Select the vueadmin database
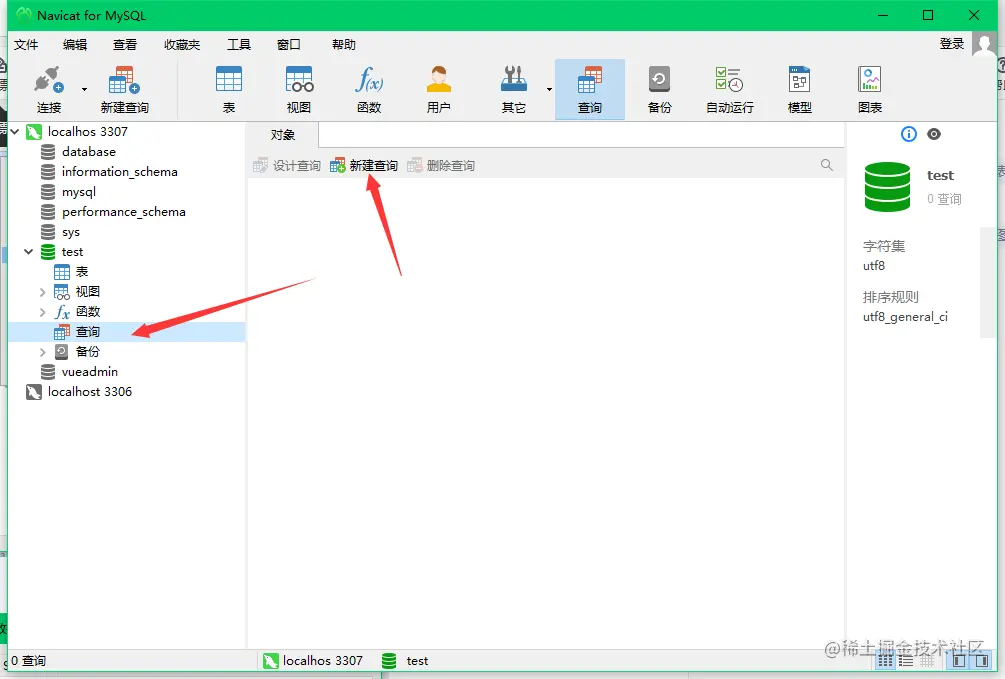 point(90,372)
